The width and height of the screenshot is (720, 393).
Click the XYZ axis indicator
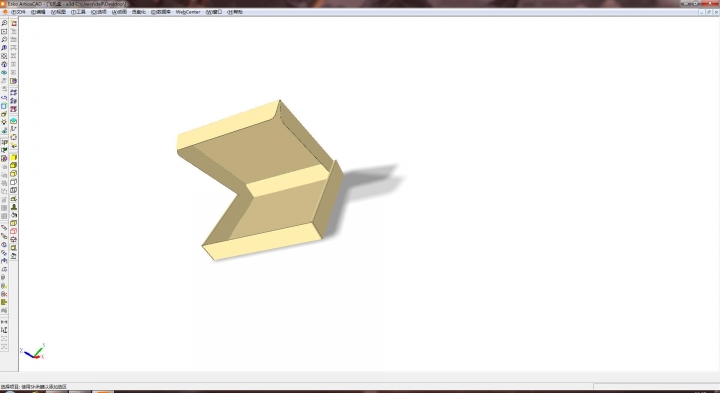[33, 352]
